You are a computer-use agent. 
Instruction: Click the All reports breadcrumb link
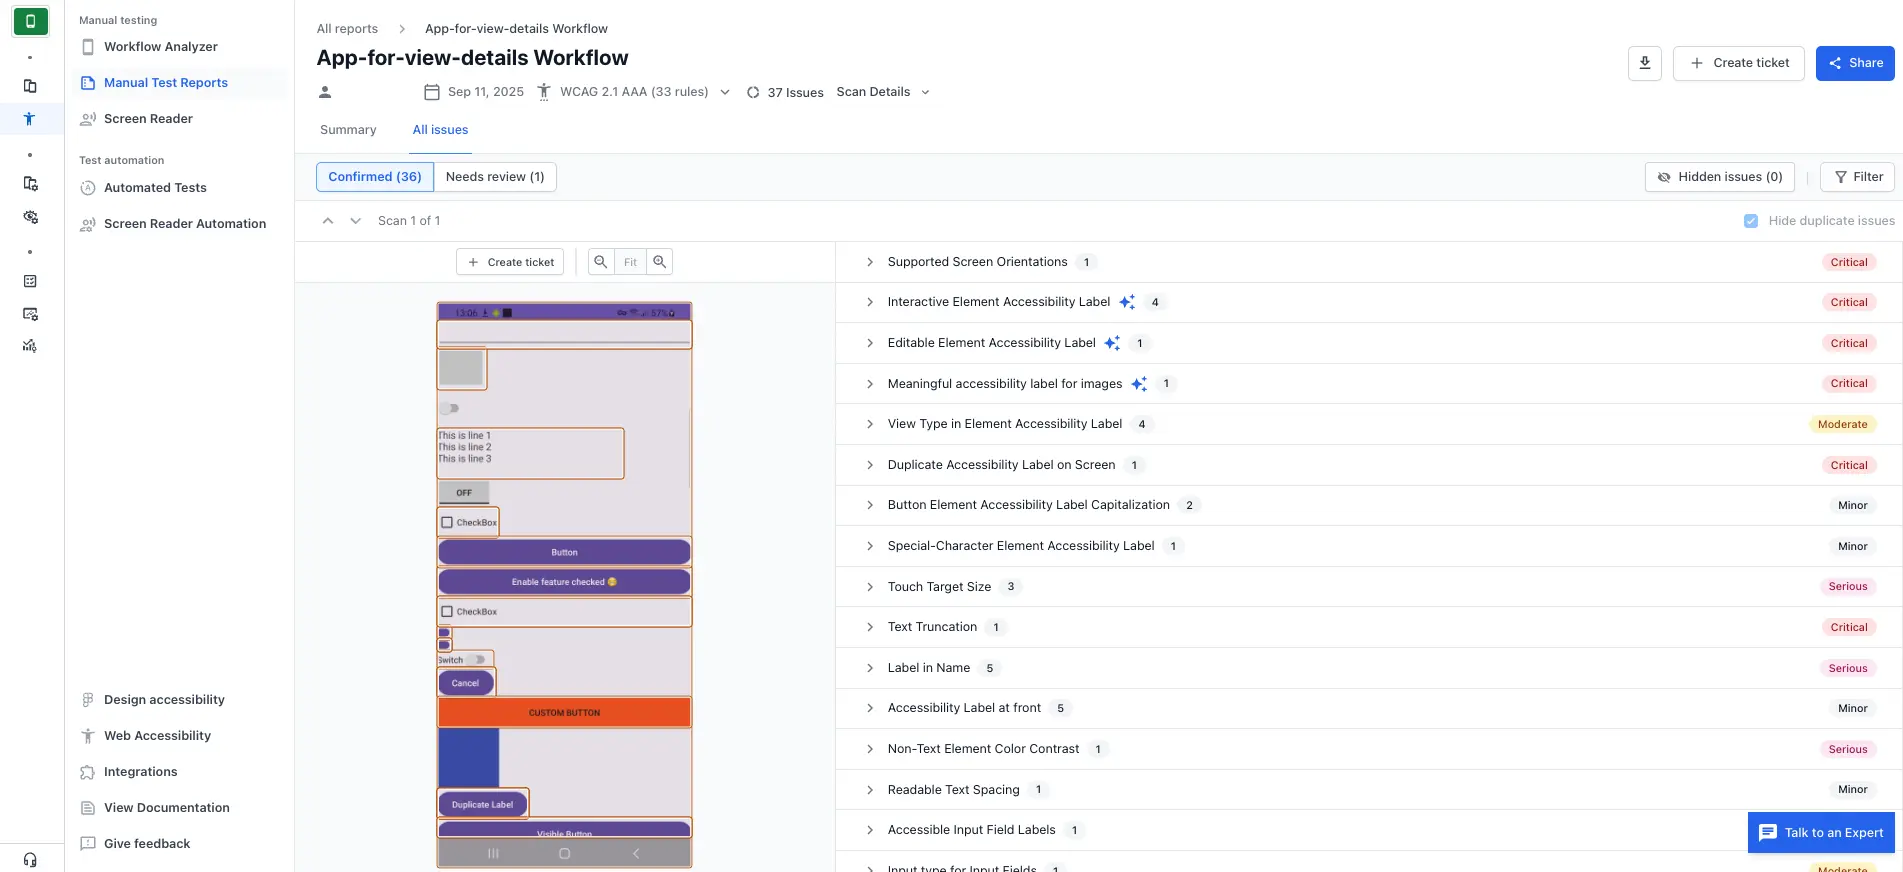pyautogui.click(x=347, y=29)
